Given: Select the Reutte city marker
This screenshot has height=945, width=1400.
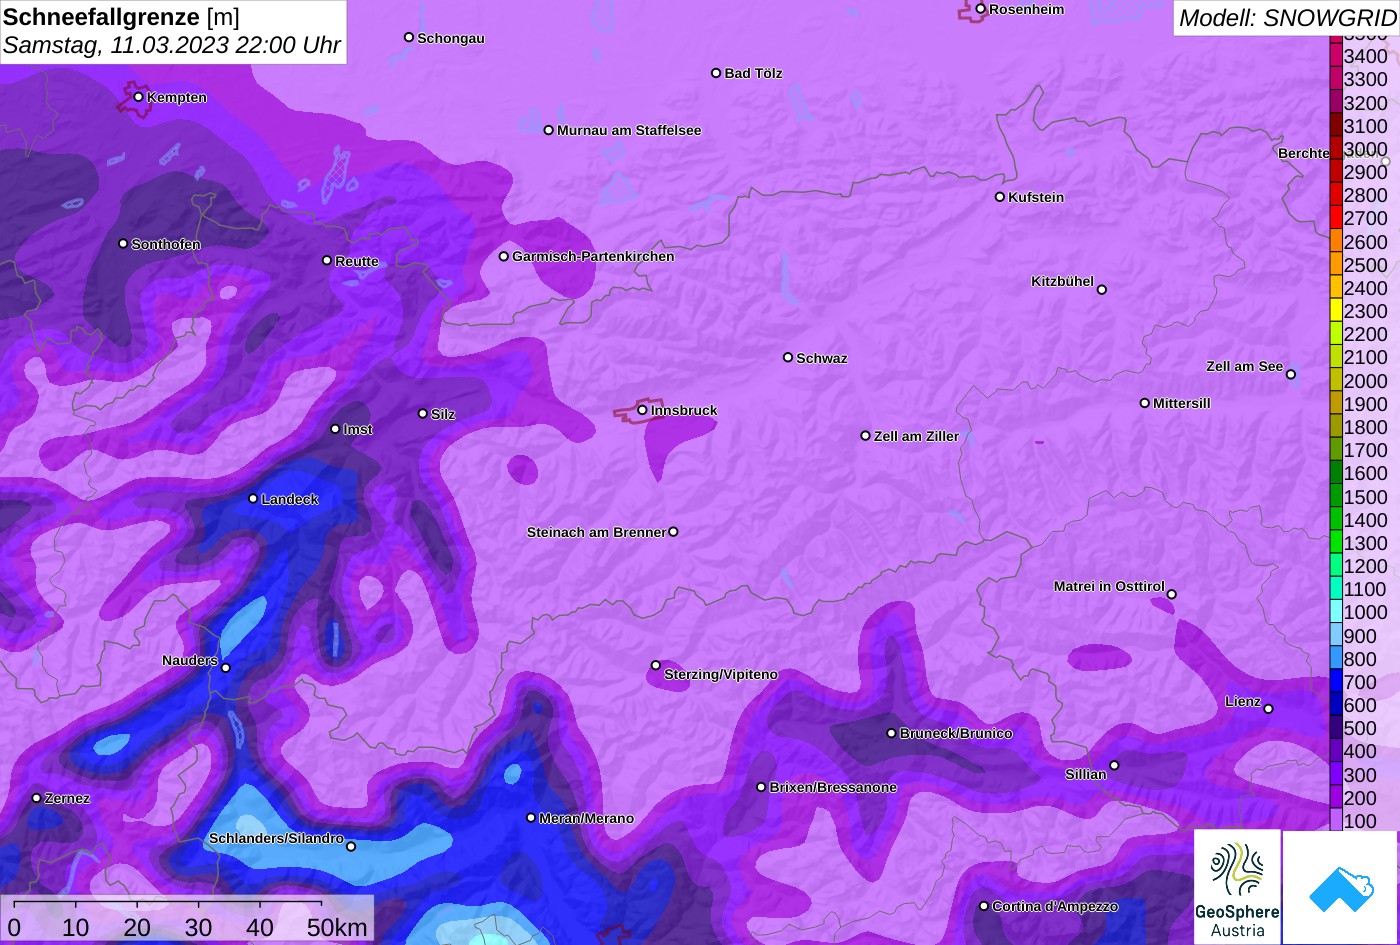Looking at the screenshot, I should pos(326,260).
